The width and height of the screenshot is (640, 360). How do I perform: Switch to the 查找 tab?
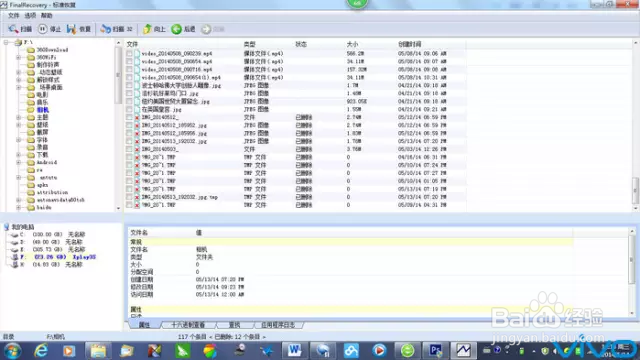[234, 325]
